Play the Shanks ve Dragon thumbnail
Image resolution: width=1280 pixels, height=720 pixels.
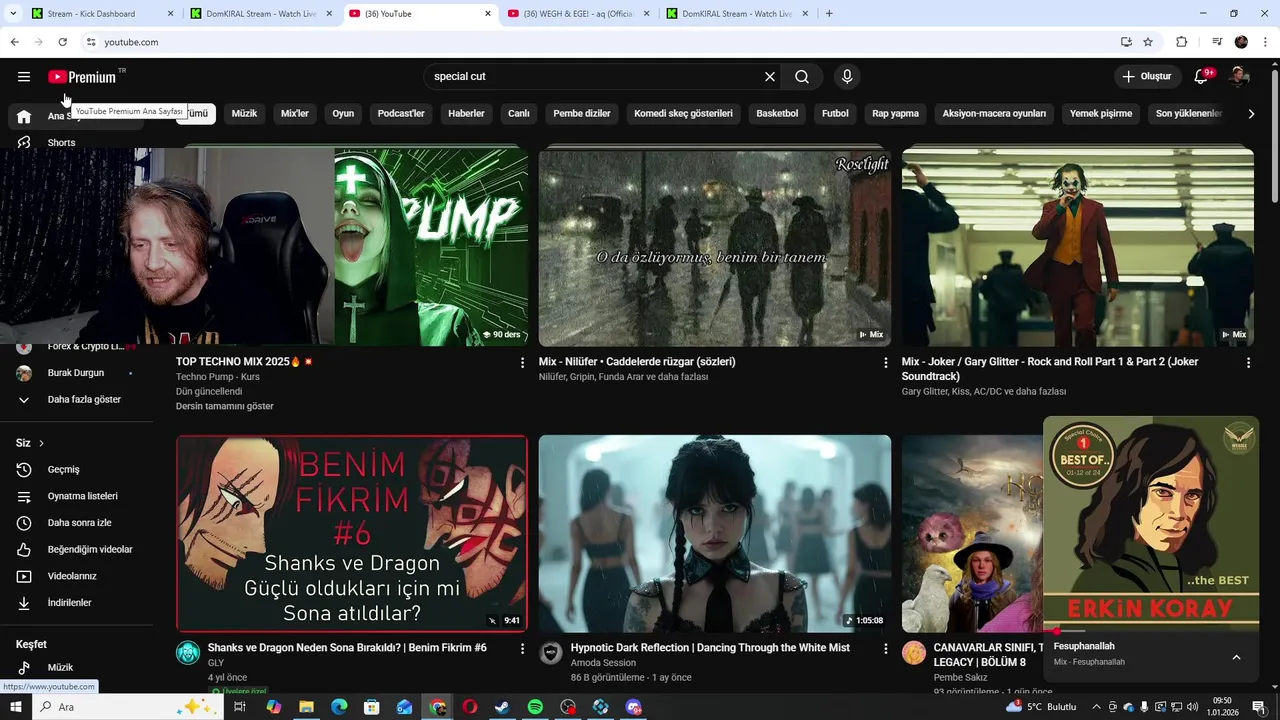352,533
